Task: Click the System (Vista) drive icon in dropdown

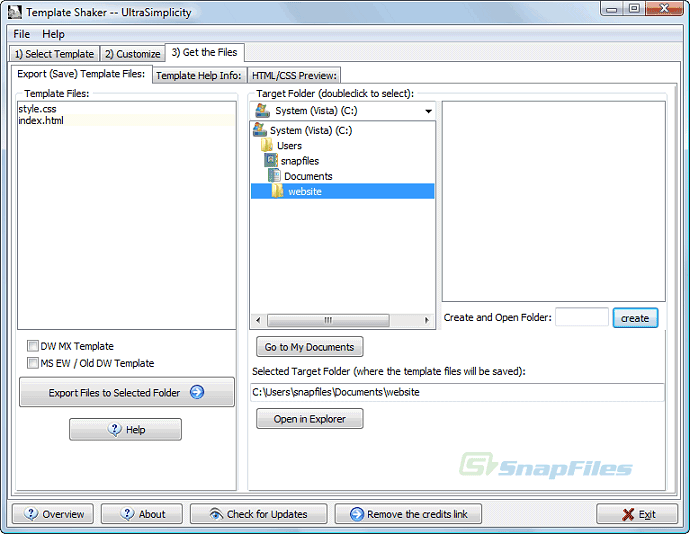Action: [x=263, y=110]
